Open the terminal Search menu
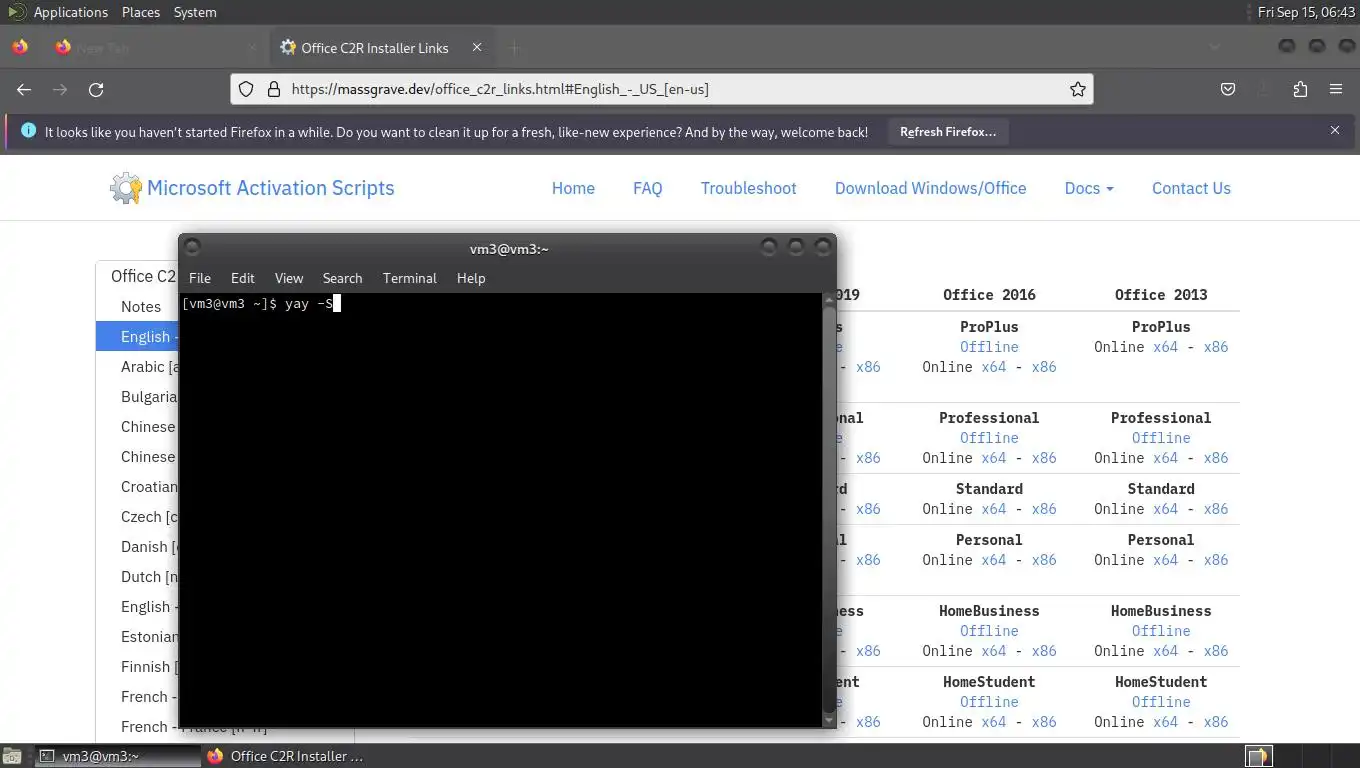The width and height of the screenshot is (1360, 768). (x=342, y=278)
